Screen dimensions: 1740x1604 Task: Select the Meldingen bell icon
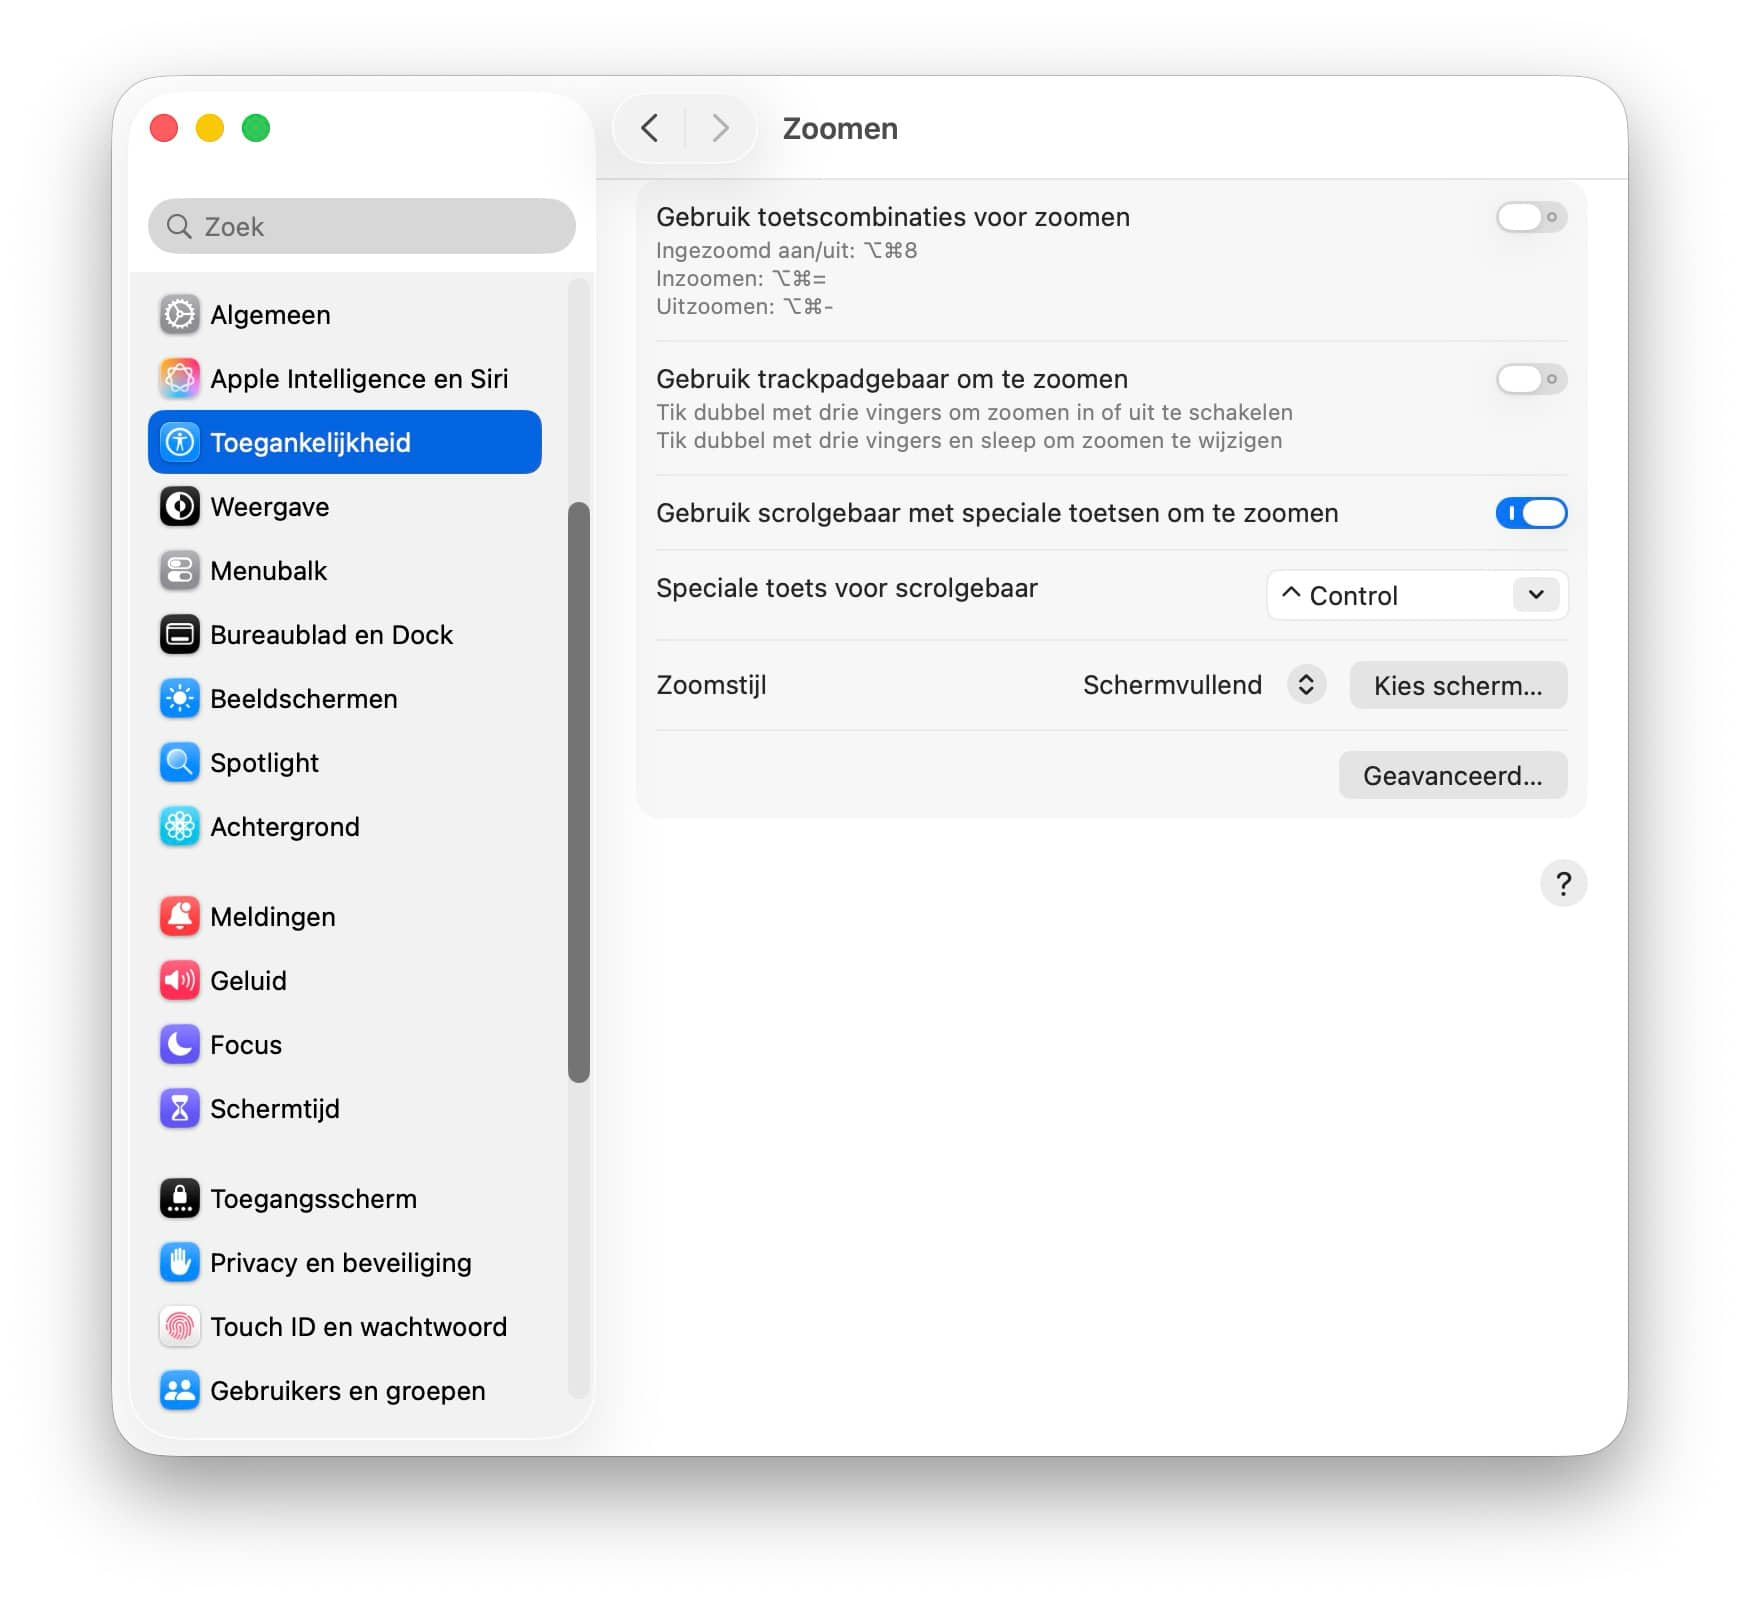point(180,917)
